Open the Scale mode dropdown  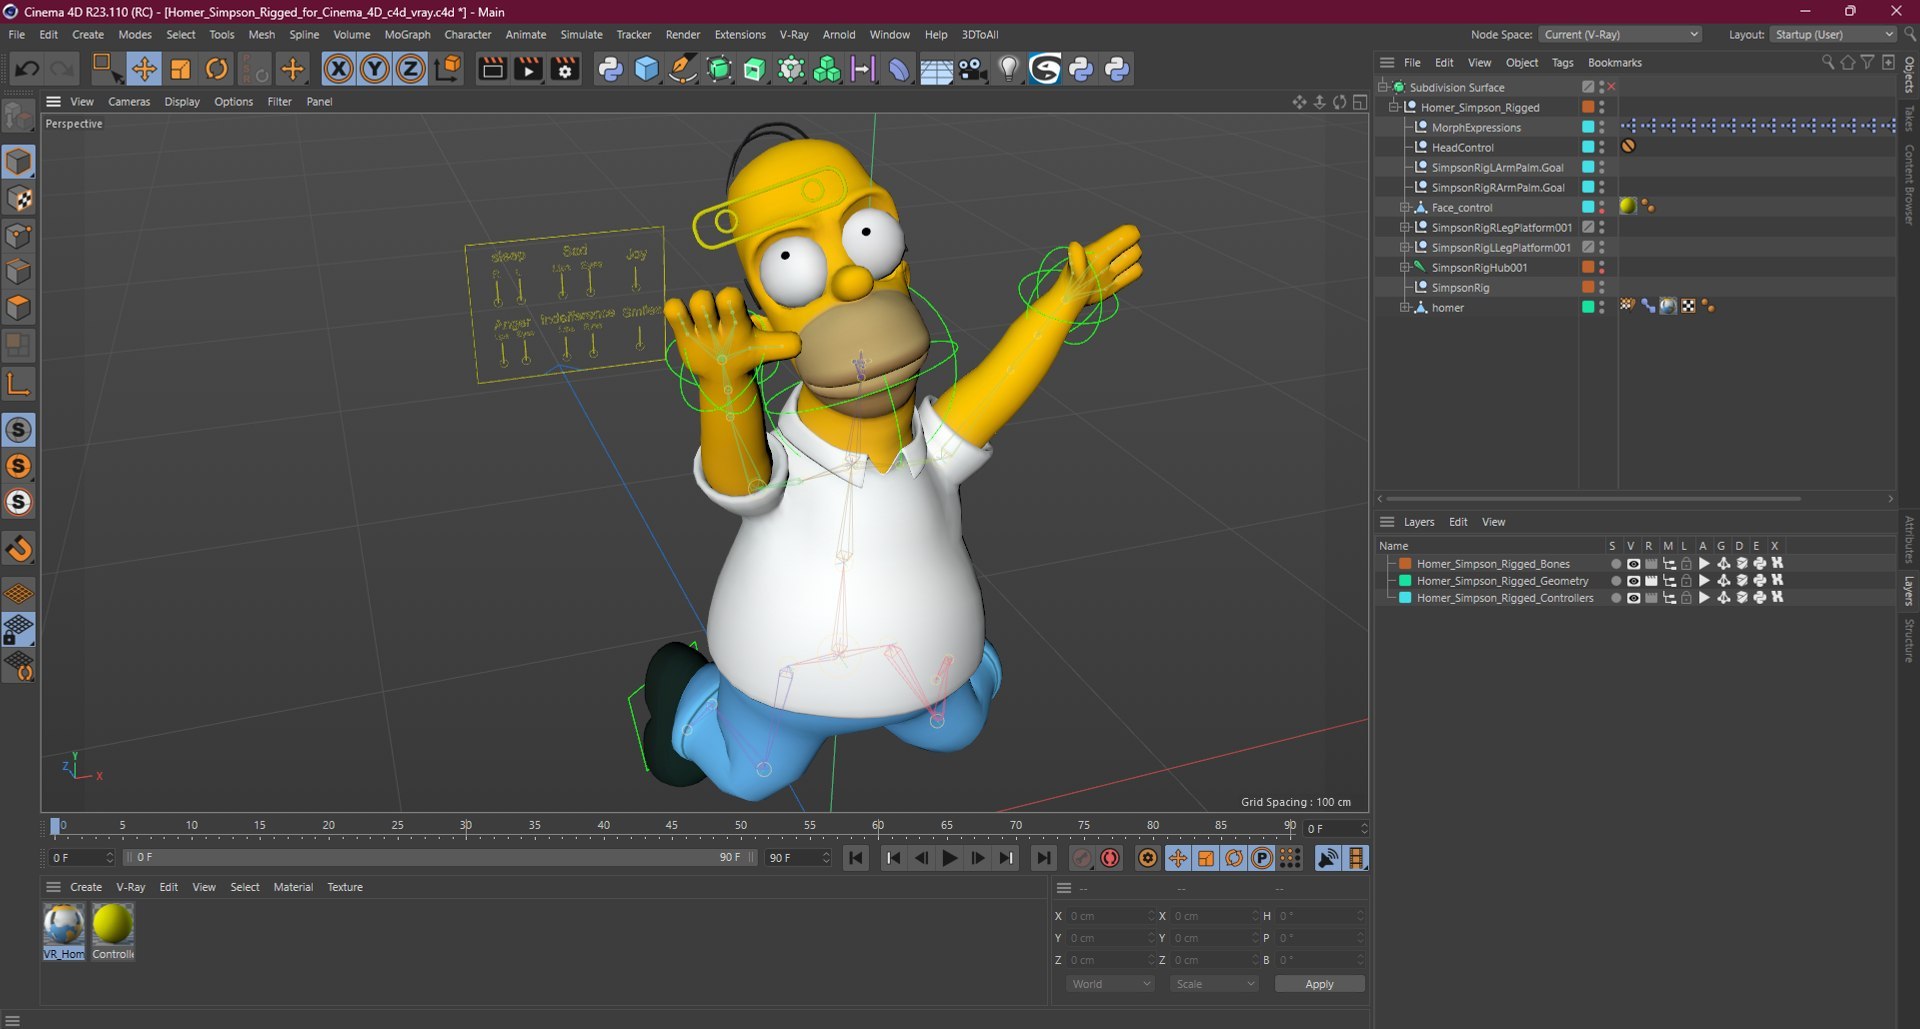(x=1214, y=984)
